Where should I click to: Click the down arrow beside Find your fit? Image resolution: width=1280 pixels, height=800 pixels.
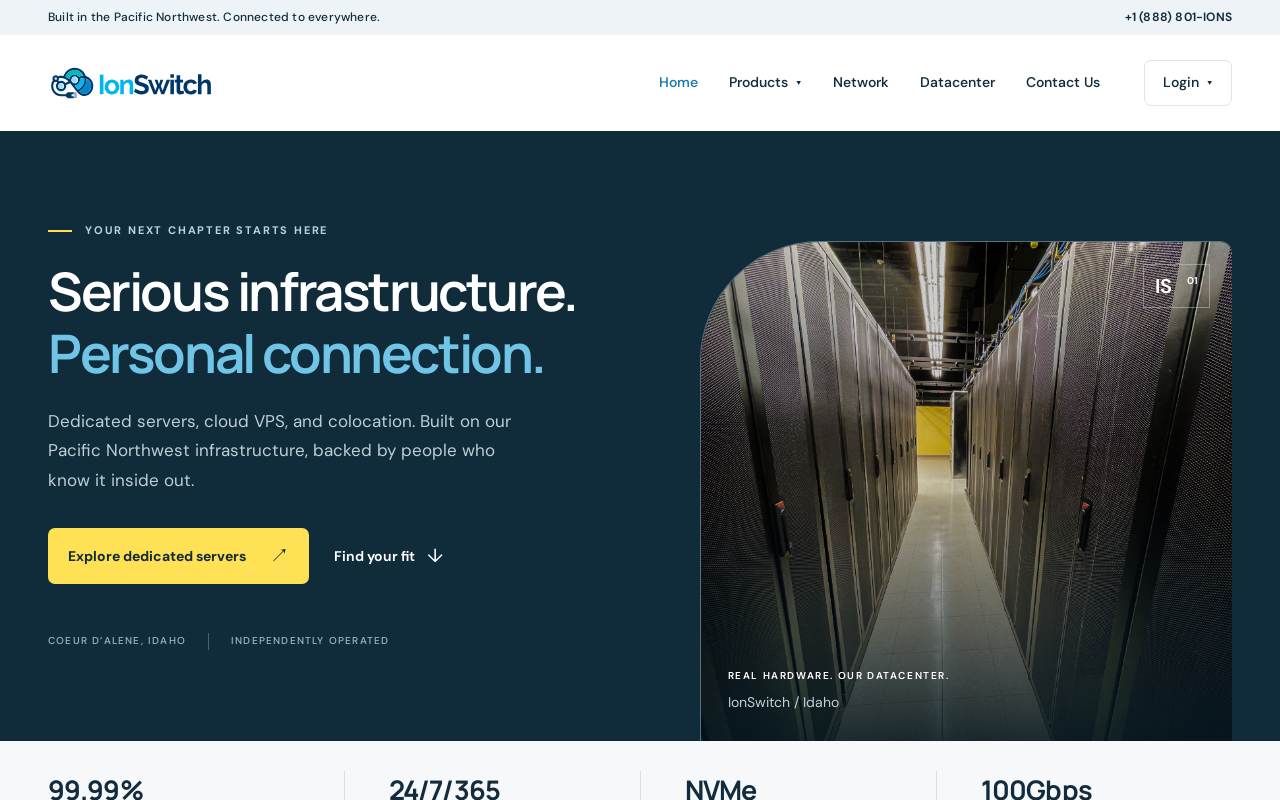pos(435,556)
